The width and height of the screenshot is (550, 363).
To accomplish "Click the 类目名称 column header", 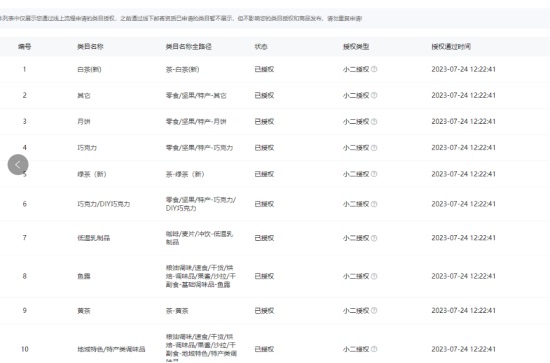I will pos(90,46).
